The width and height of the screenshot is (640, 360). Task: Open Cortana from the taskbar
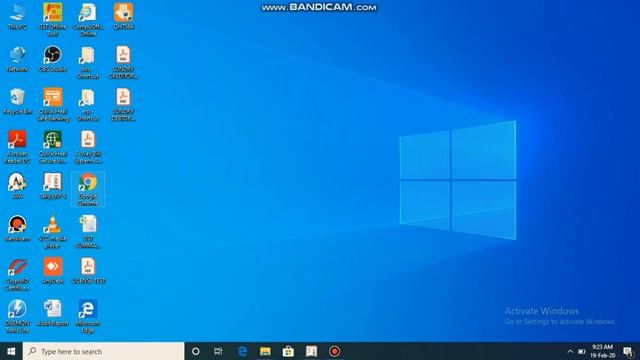point(196,351)
